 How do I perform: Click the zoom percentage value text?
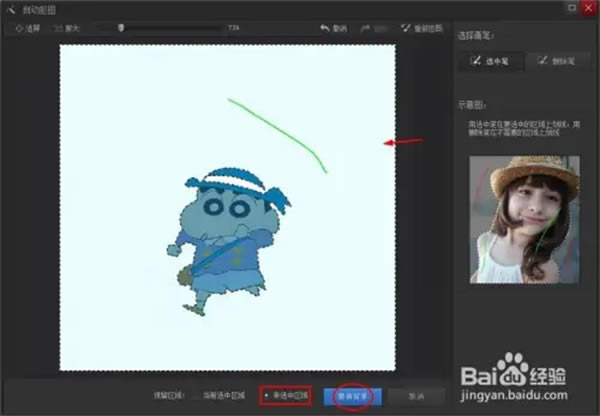coord(233,28)
